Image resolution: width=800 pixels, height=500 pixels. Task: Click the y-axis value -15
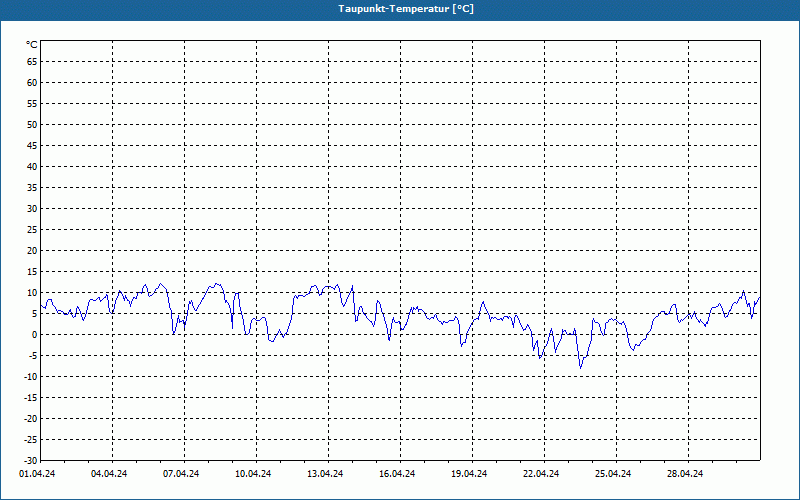tap(31, 397)
